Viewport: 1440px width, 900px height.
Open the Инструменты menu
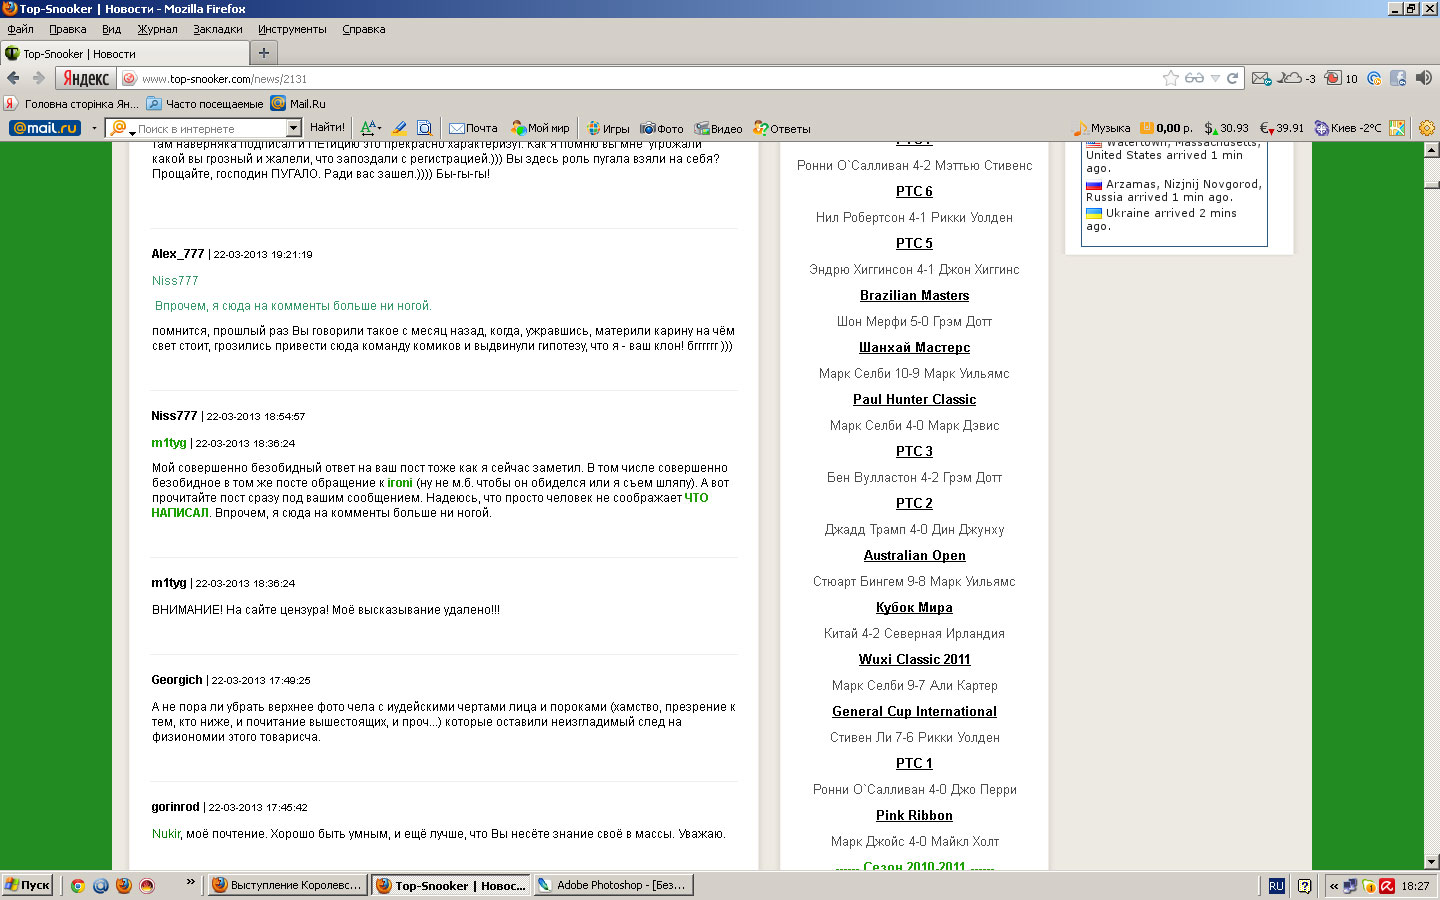point(292,29)
